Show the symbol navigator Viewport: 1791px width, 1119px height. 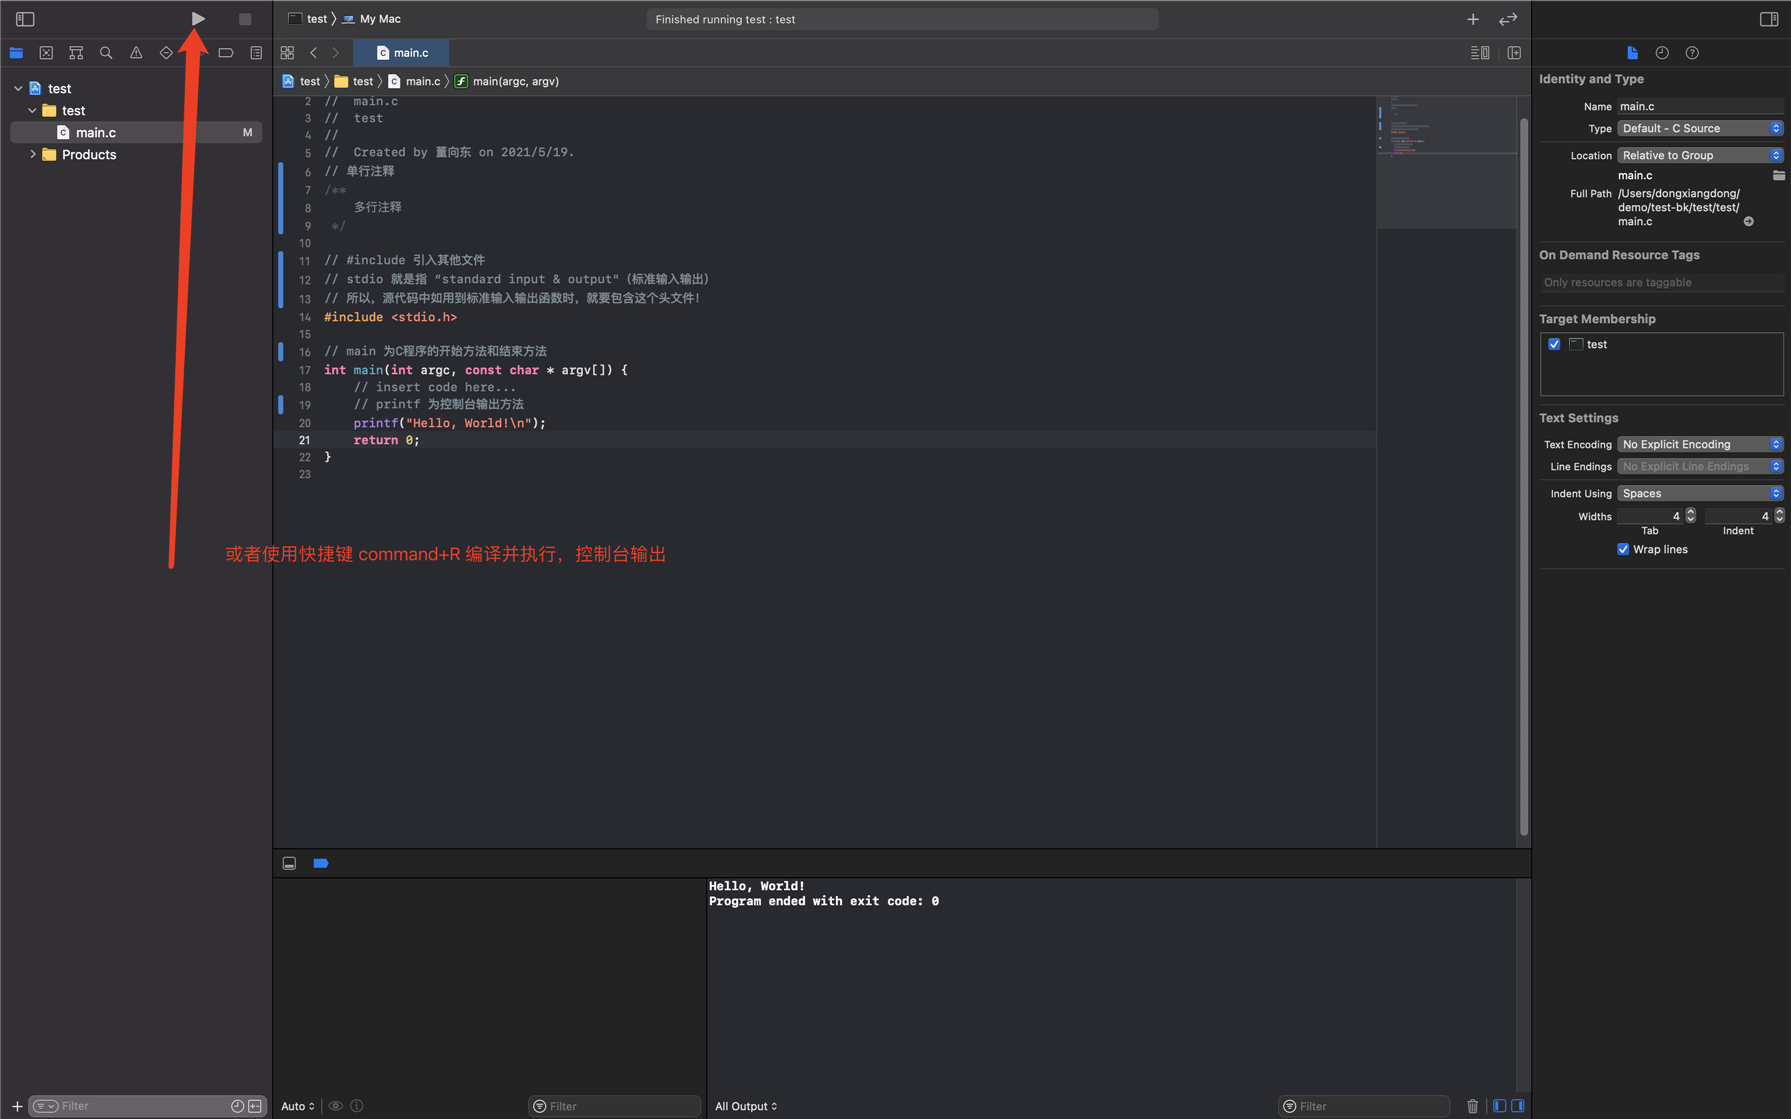tap(76, 53)
